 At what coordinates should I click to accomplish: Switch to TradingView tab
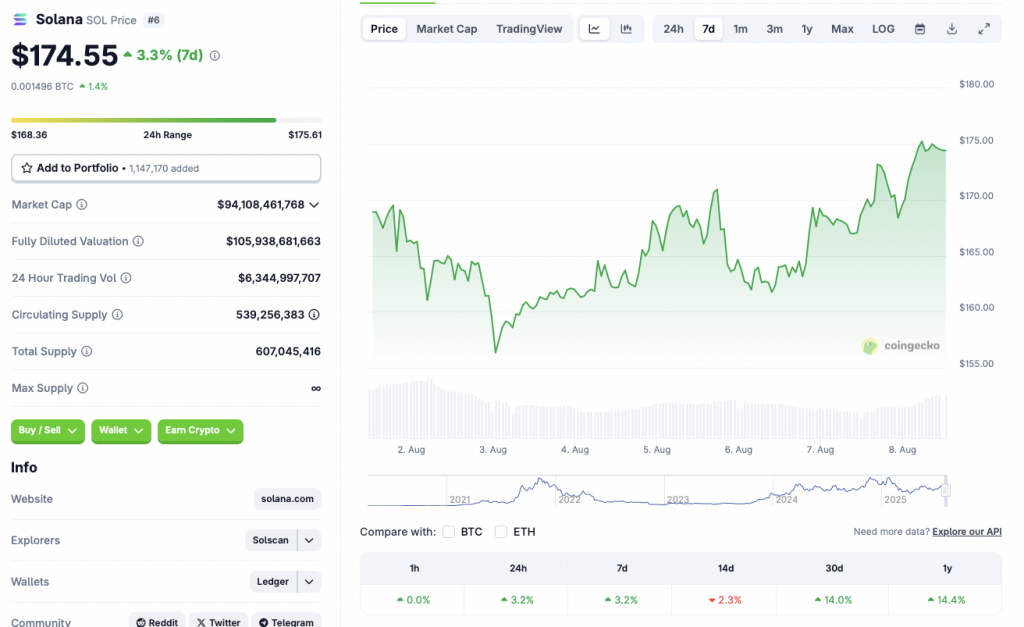529,29
